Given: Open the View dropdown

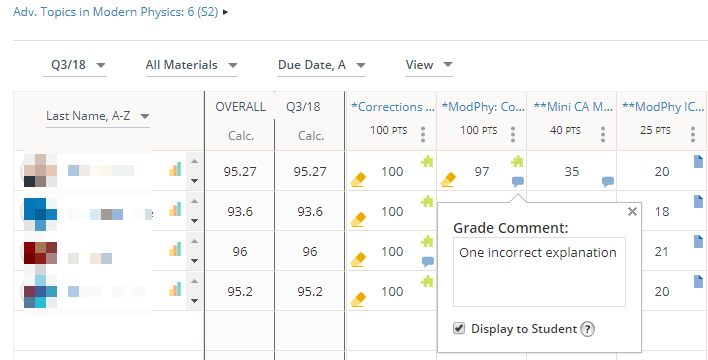Looking at the screenshot, I should coord(429,65).
